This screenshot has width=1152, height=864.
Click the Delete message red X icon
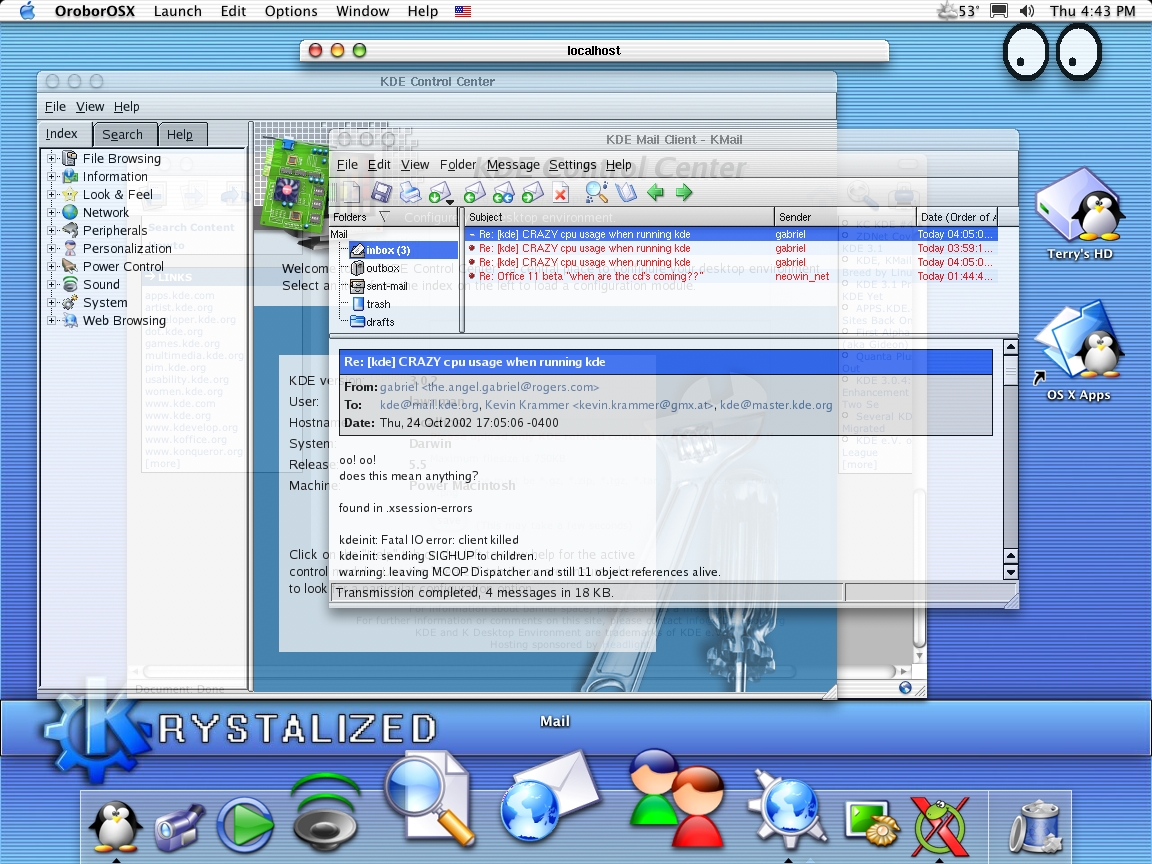click(561, 193)
